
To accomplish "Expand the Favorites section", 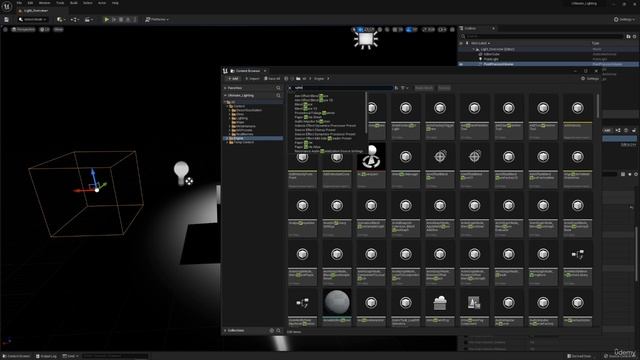I will pyautogui.click(x=225, y=88).
